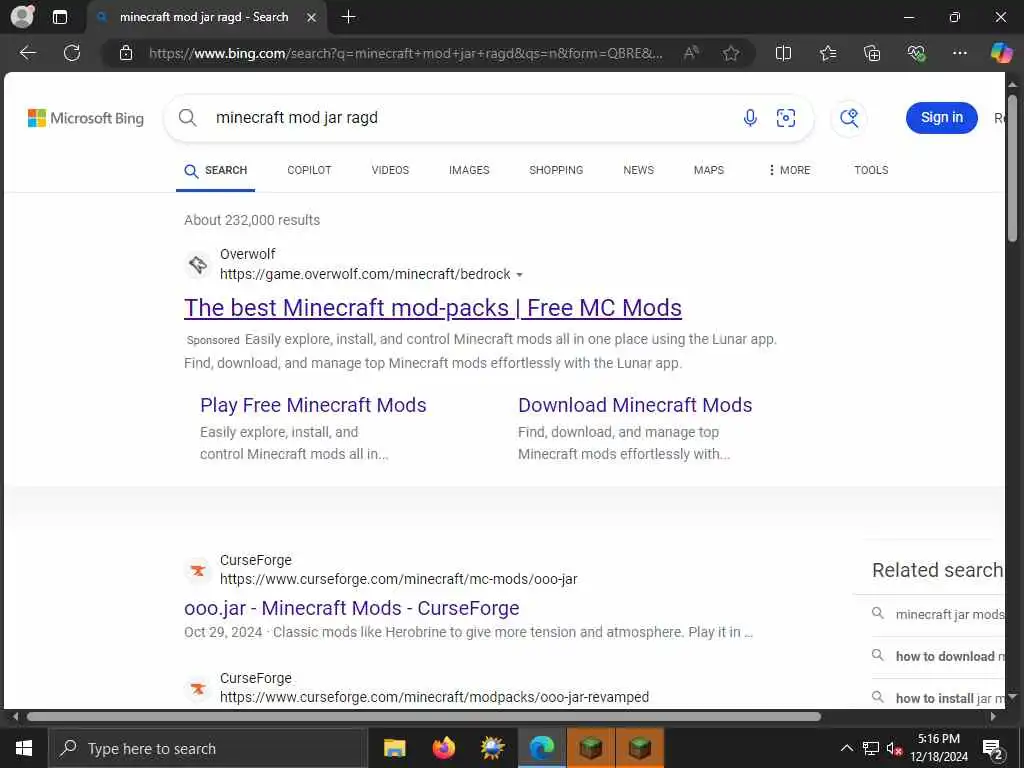
Task: Open the Favorites list
Action: pos(827,53)
